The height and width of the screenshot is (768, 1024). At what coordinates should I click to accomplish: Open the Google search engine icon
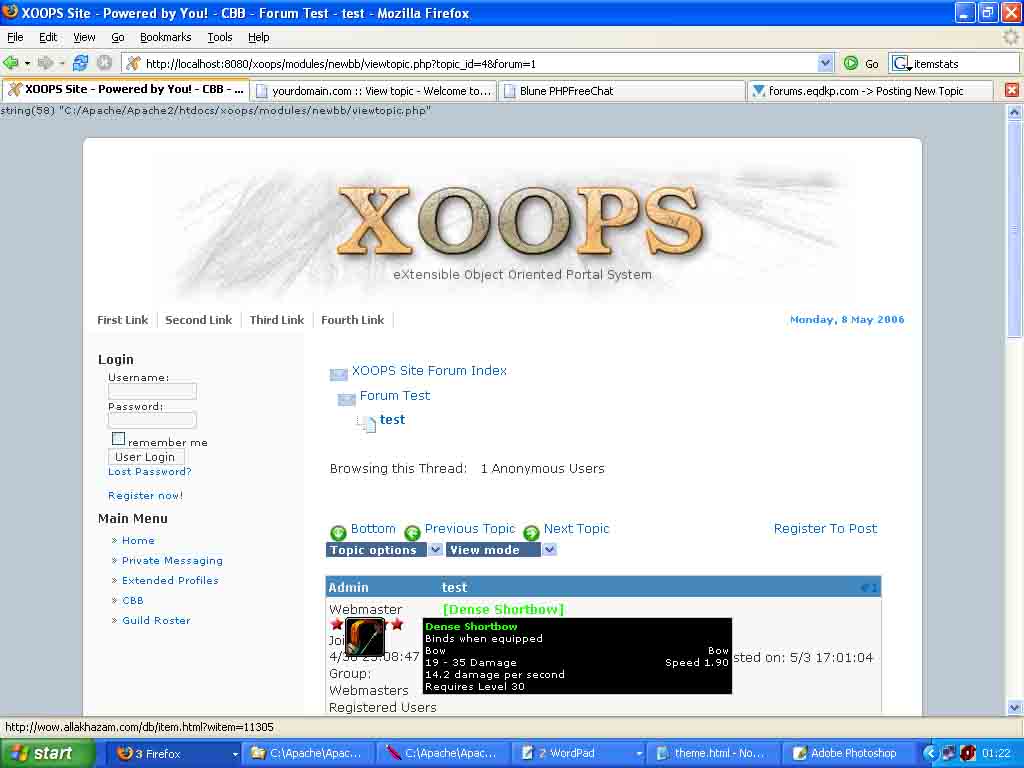902,63
